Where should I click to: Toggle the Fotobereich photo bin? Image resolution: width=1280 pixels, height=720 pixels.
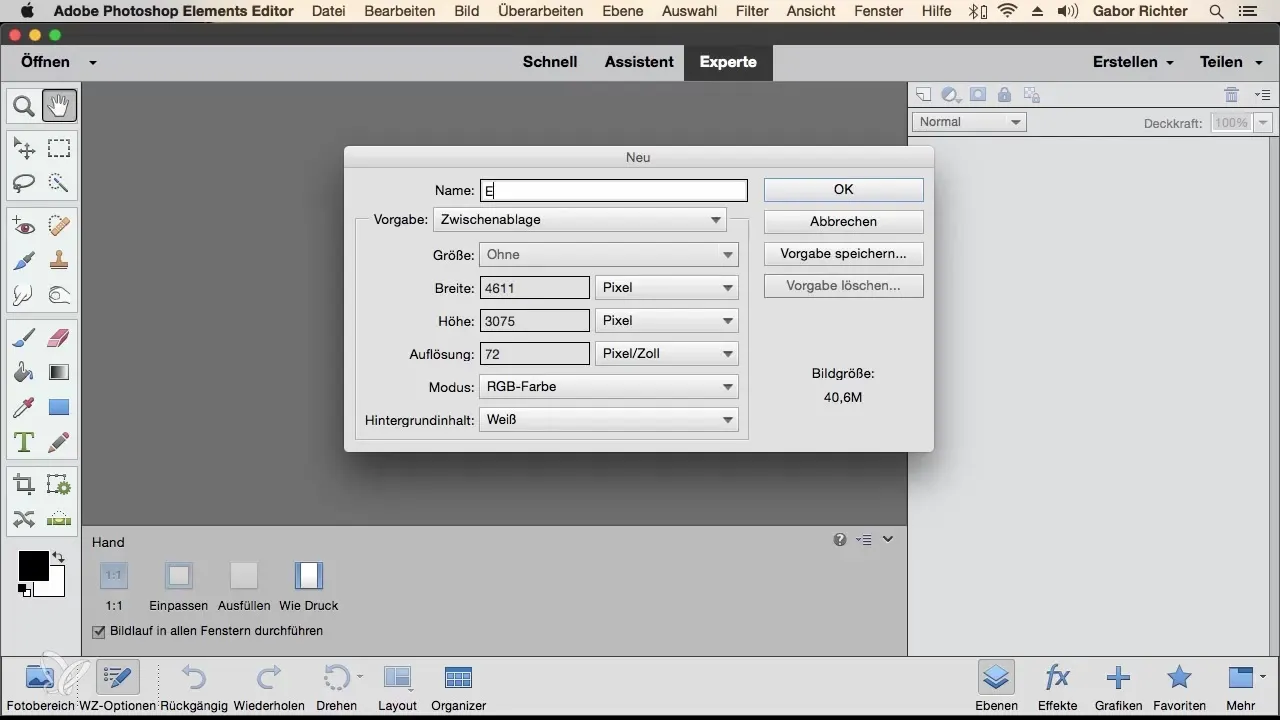tap(40, 686)
